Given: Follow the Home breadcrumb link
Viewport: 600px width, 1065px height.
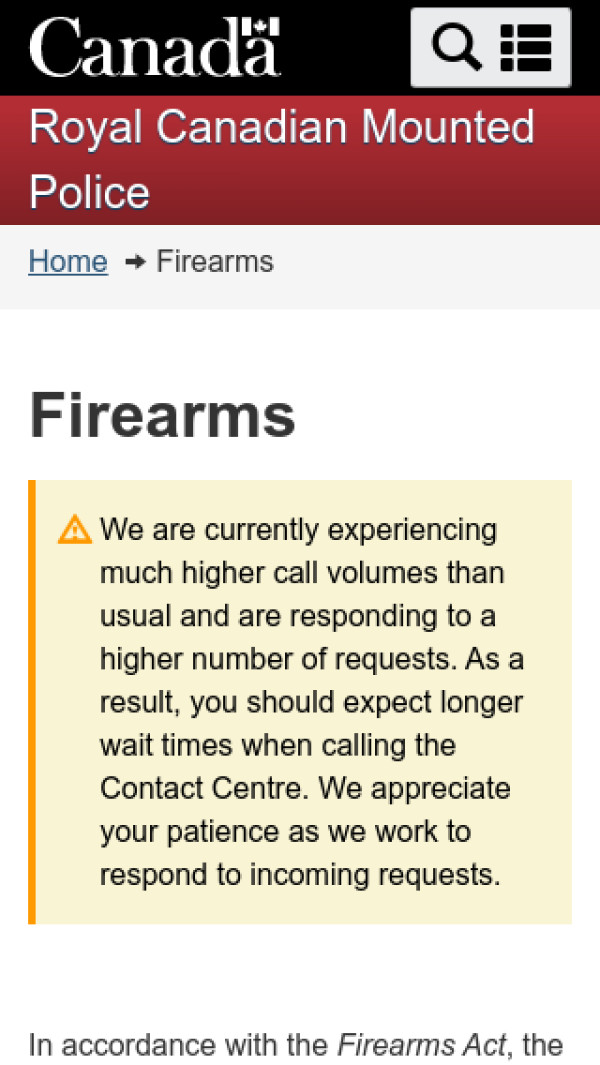Looking at the screenshot, I should click(x=68, y=261).
